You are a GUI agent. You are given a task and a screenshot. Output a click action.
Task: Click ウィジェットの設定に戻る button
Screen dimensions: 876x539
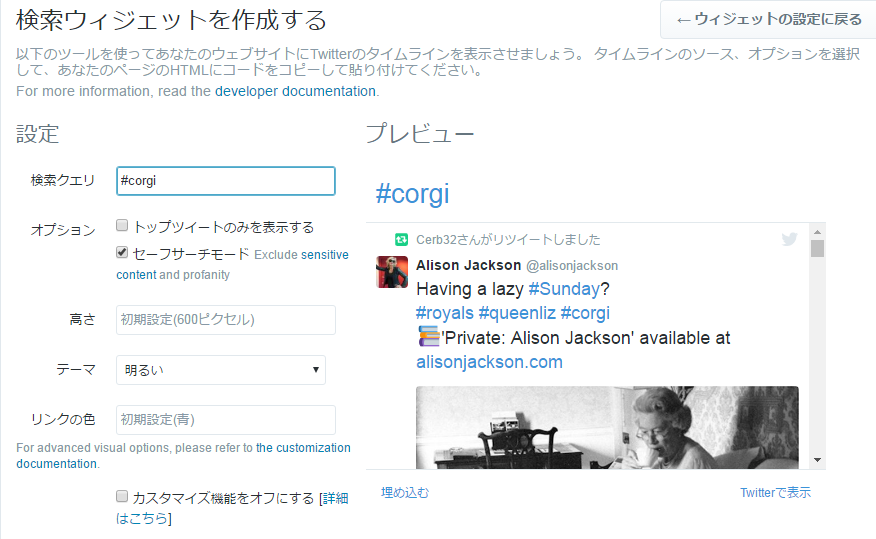pos(768,20)
